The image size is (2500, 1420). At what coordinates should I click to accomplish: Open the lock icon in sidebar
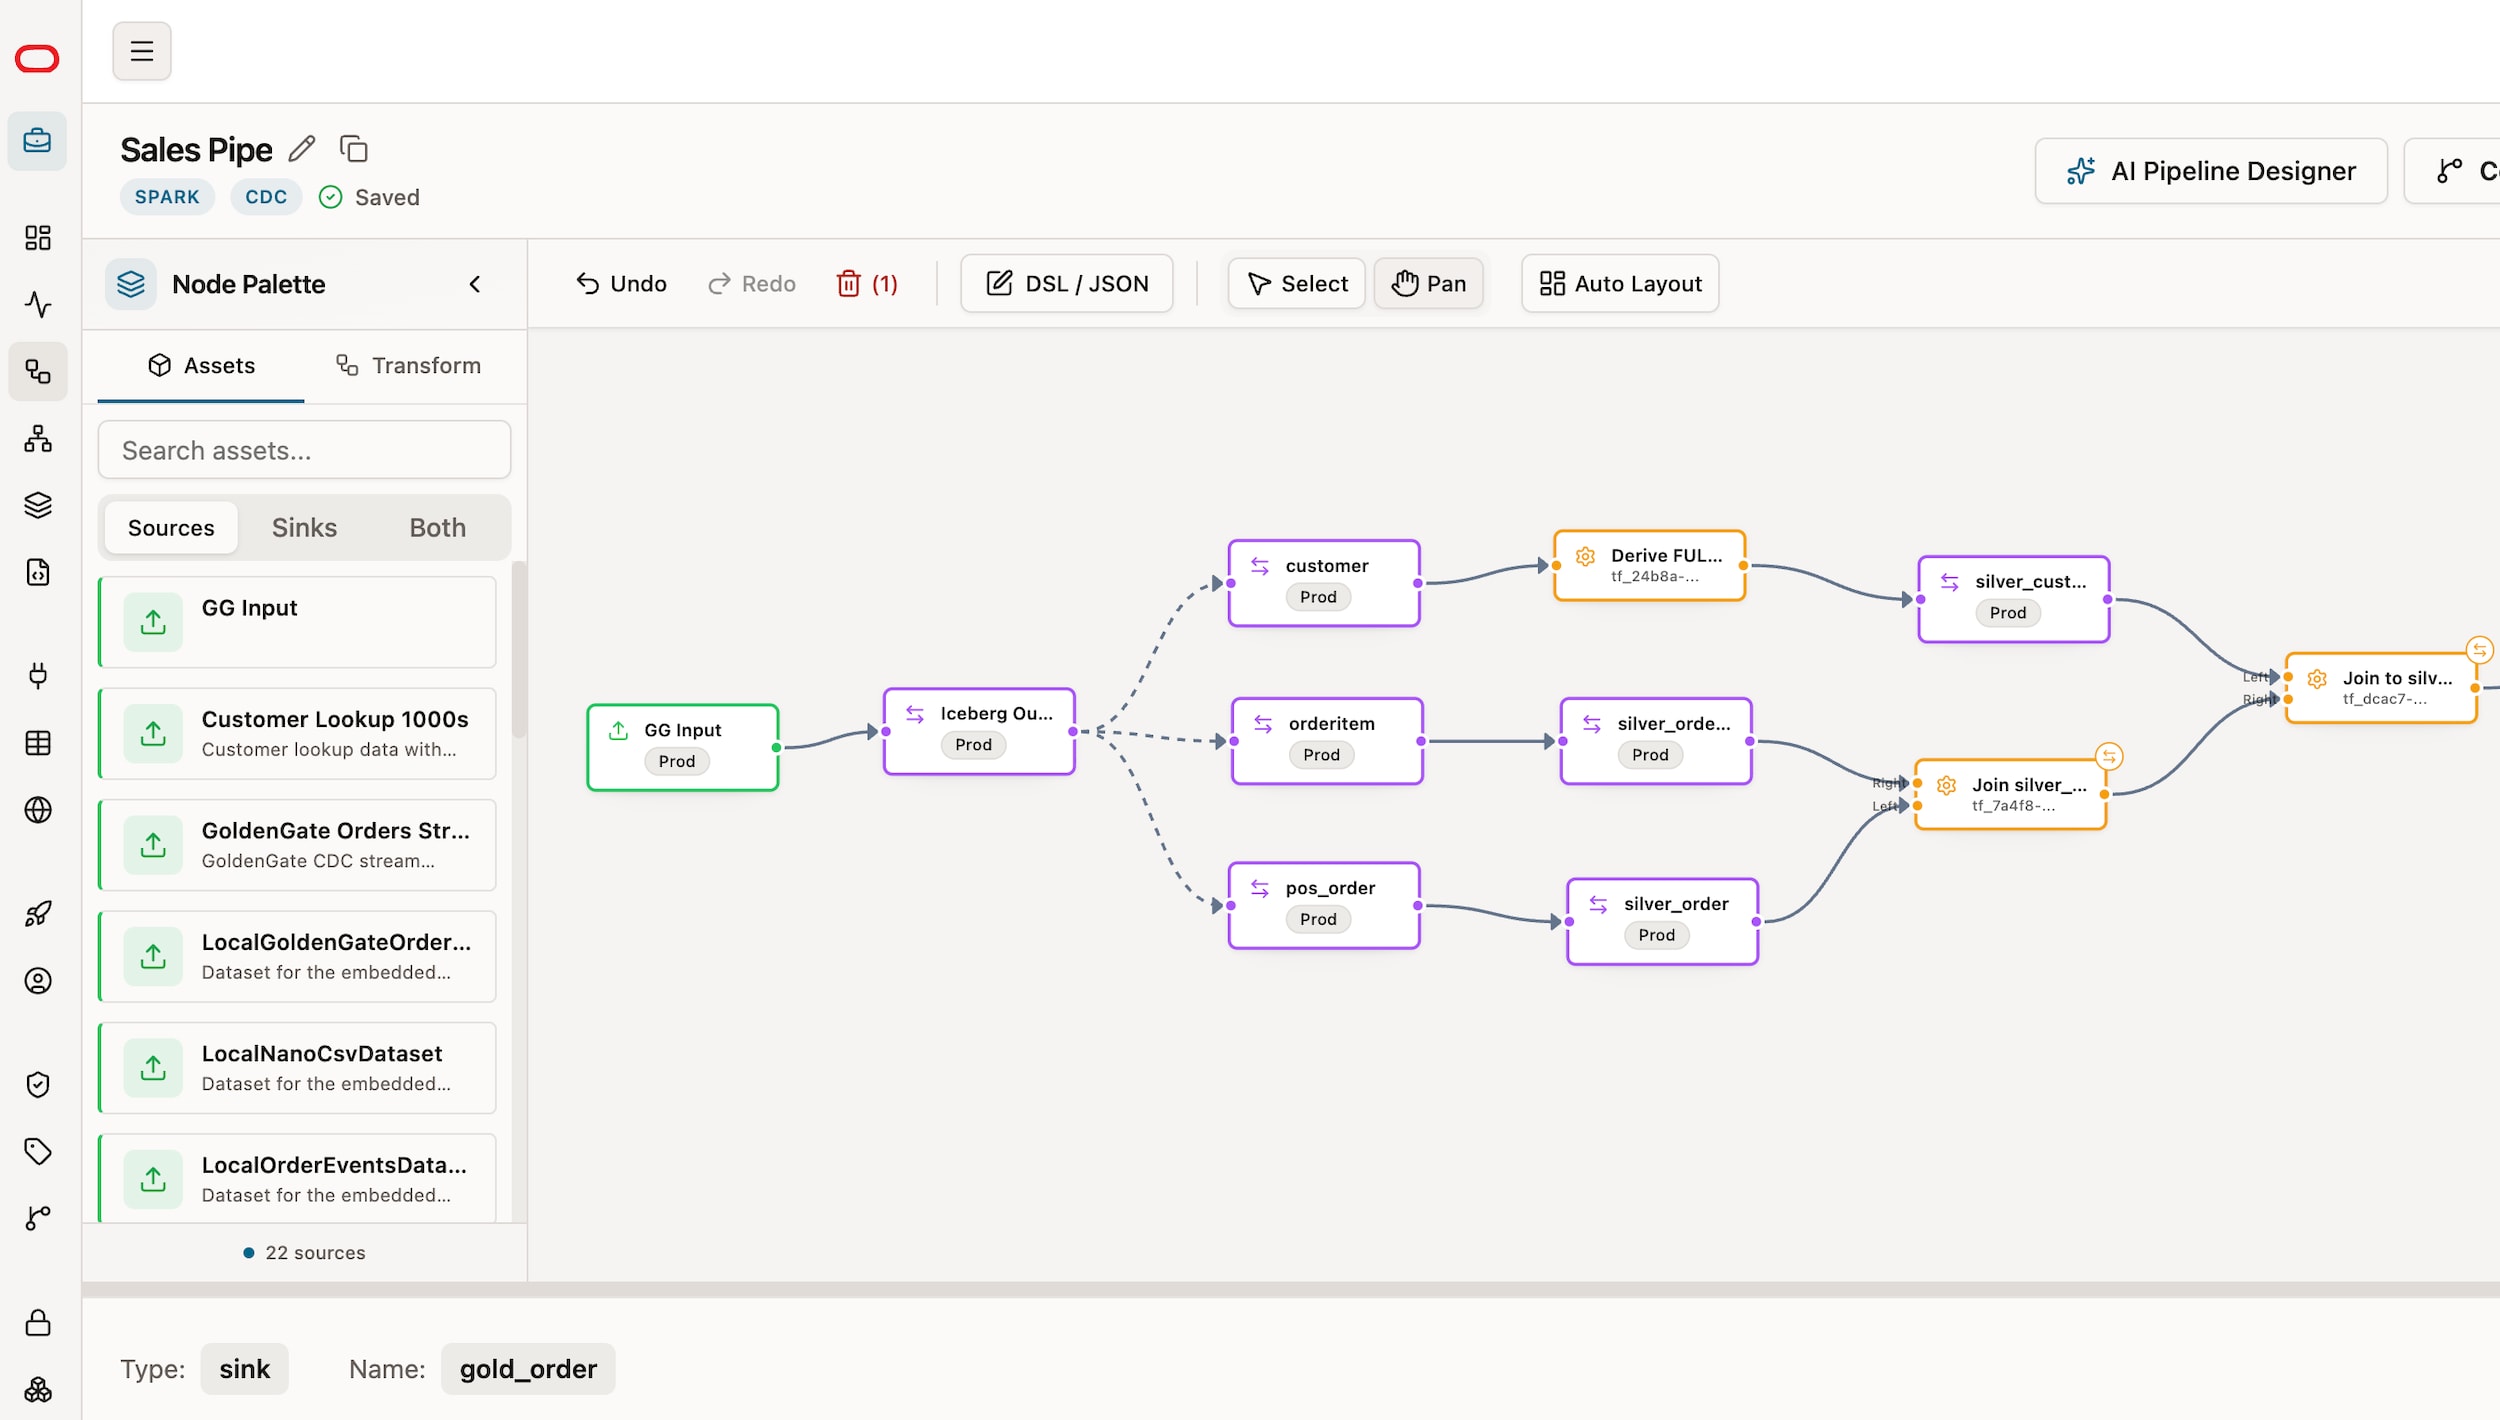[x=38, y=1323]
